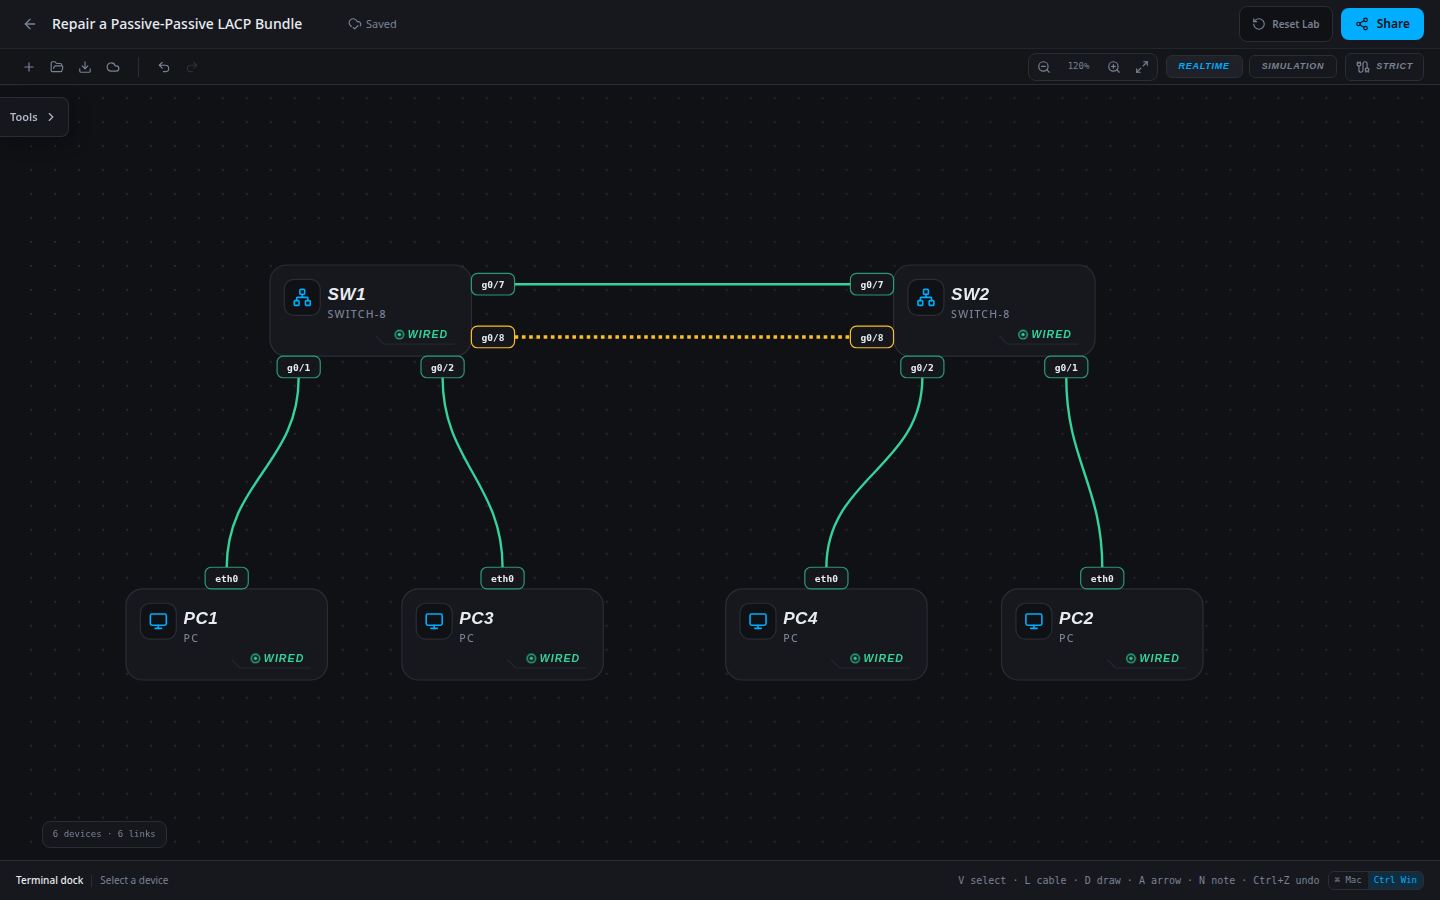This screenshot has height=900, width=1440.
Task: Select PC2 eth0 port
Action: tap(1102, 579)
